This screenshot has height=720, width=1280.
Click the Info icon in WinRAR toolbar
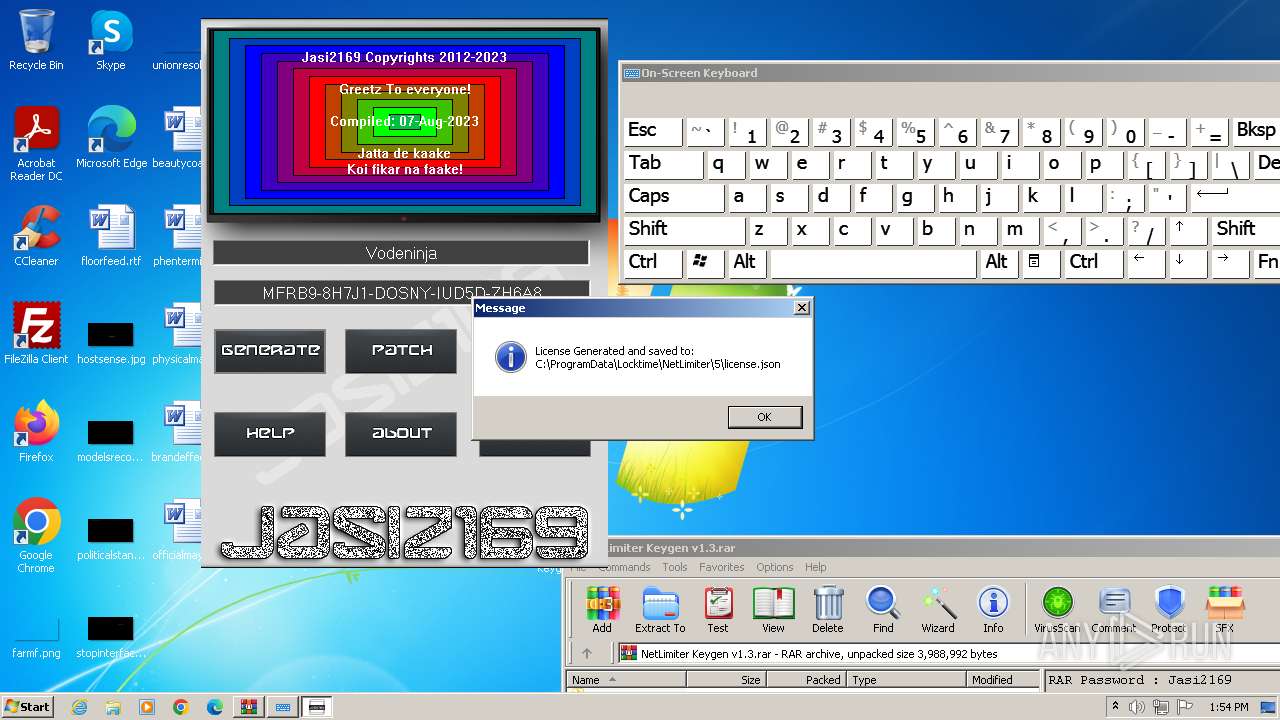pos(993,610)
